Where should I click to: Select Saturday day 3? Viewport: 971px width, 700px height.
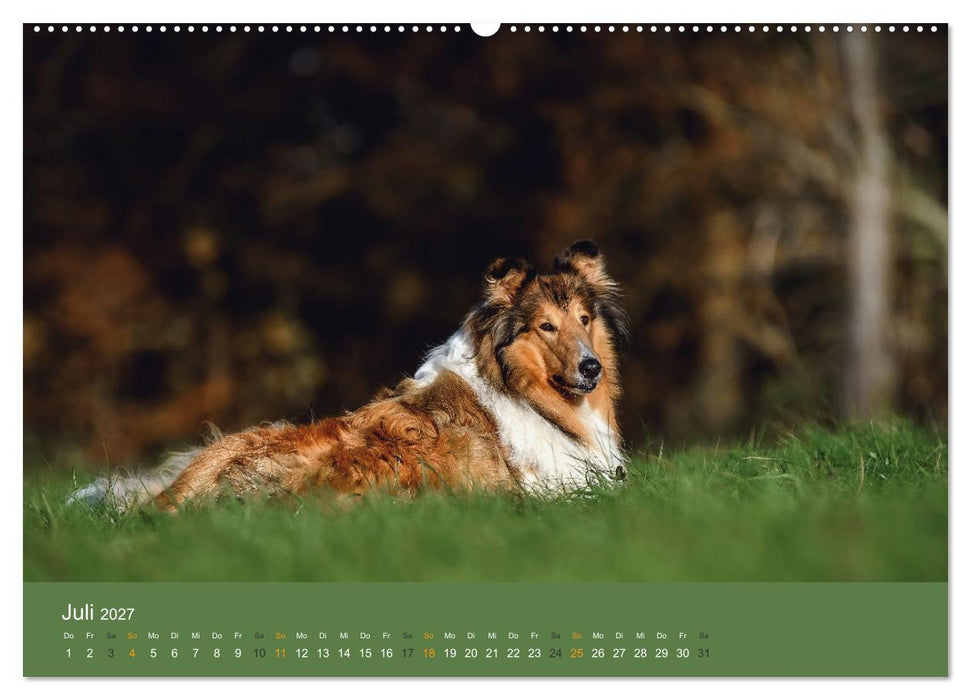(x=111, y=653)
